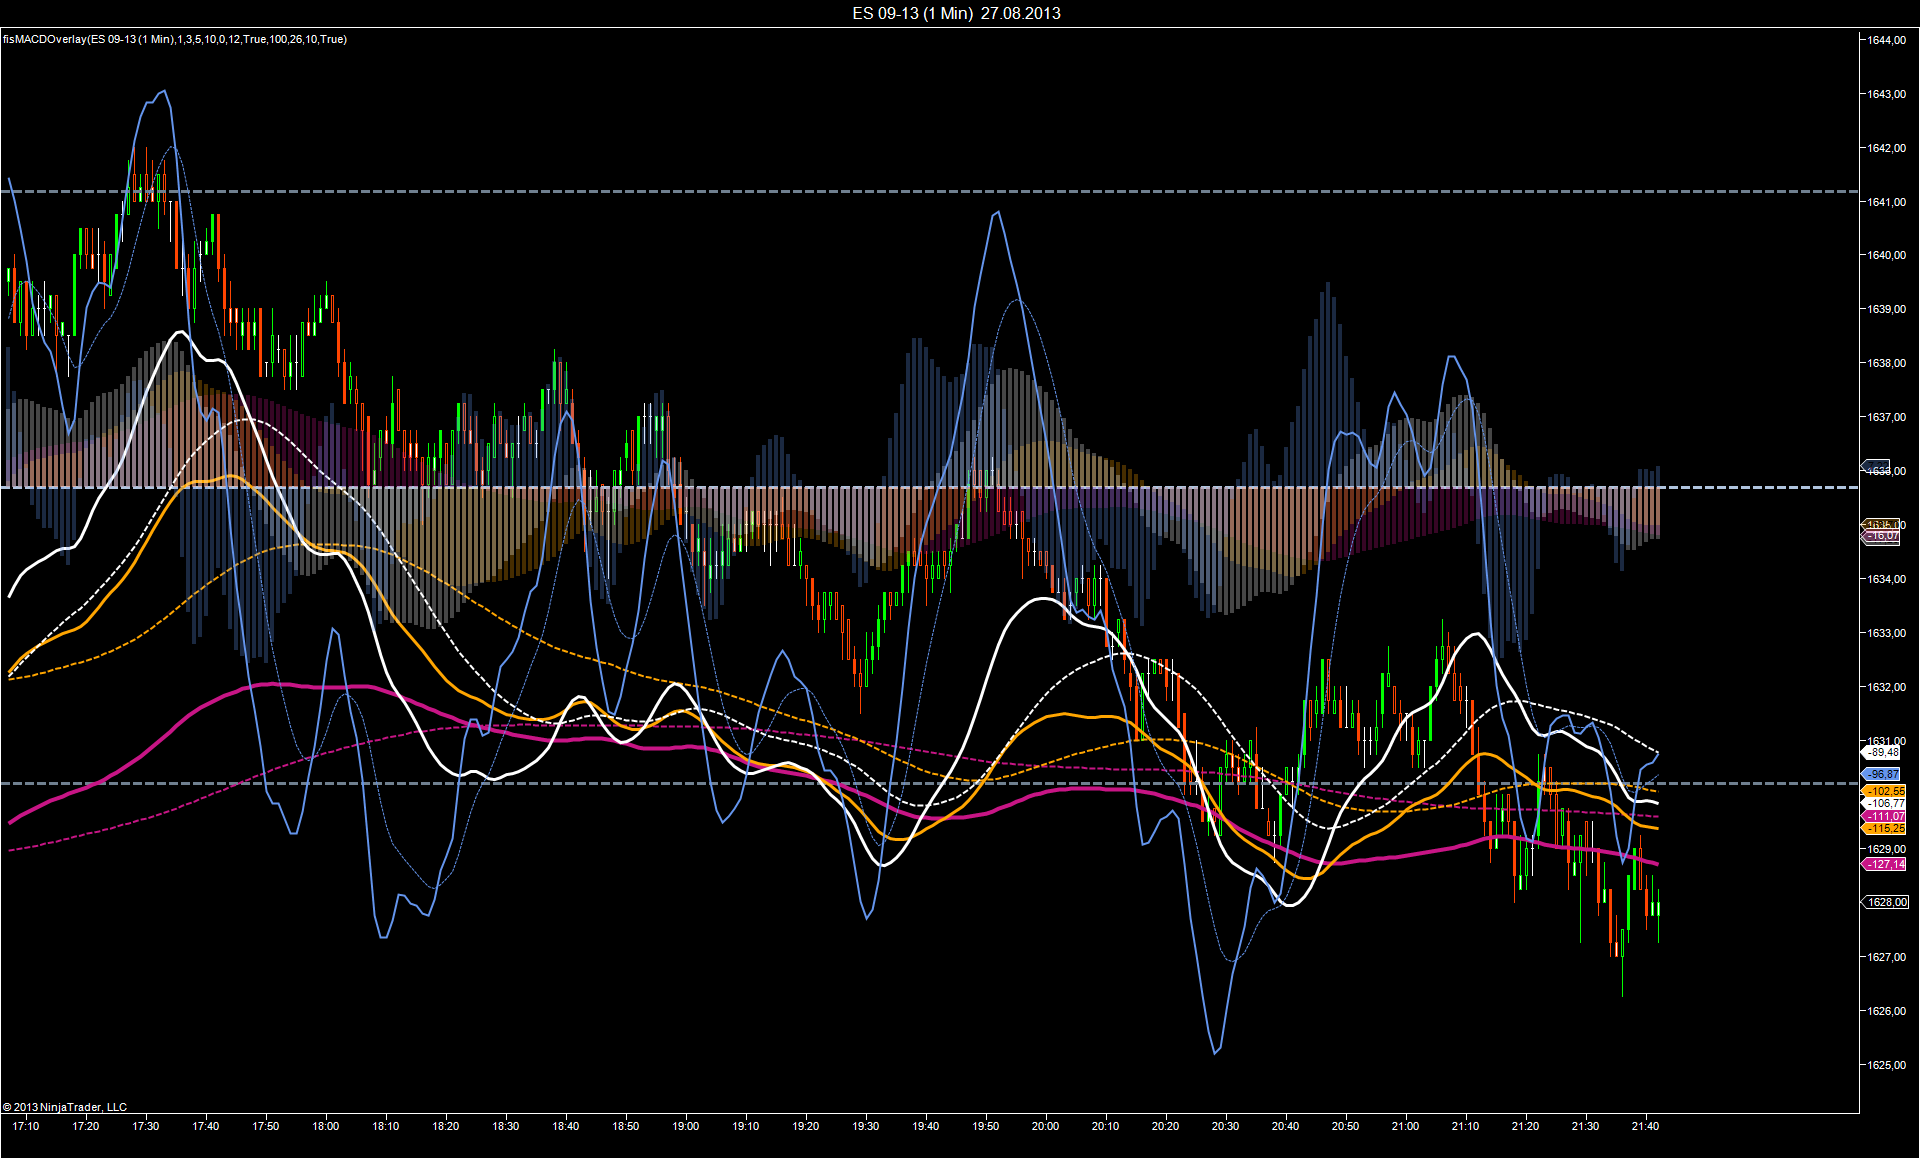The width and height of the screenshot is (1920, 1159).
Task: Click the 20:00 time axis label
Action: 1045,1126
